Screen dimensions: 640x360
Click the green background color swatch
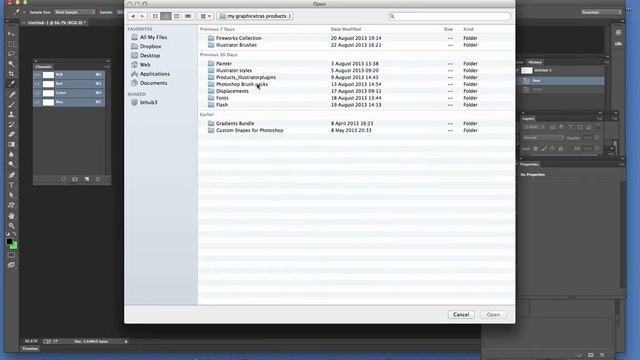click(14, 246)
